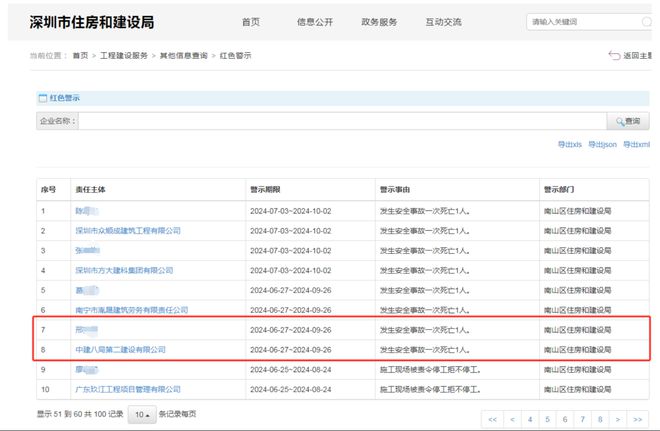Screen dimensions: 660x431
Task: Click 首页 in the breadcrumb
Action: point(80,56)
